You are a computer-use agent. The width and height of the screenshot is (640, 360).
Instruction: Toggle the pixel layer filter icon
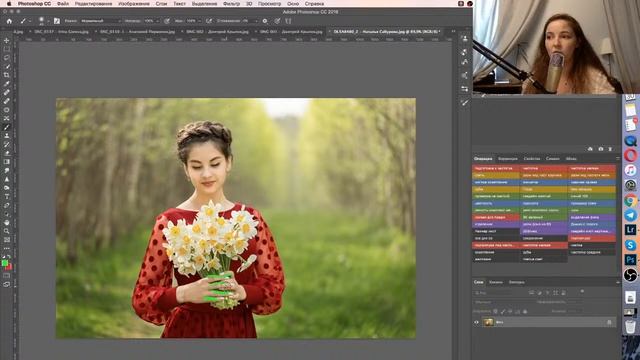(x=531, y=293)
